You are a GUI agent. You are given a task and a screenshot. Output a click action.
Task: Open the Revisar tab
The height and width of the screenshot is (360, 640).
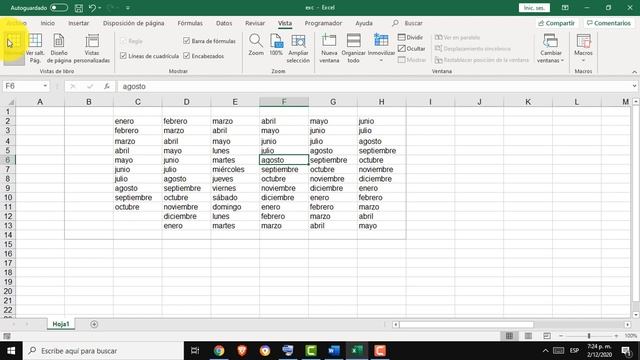(255, 23)
